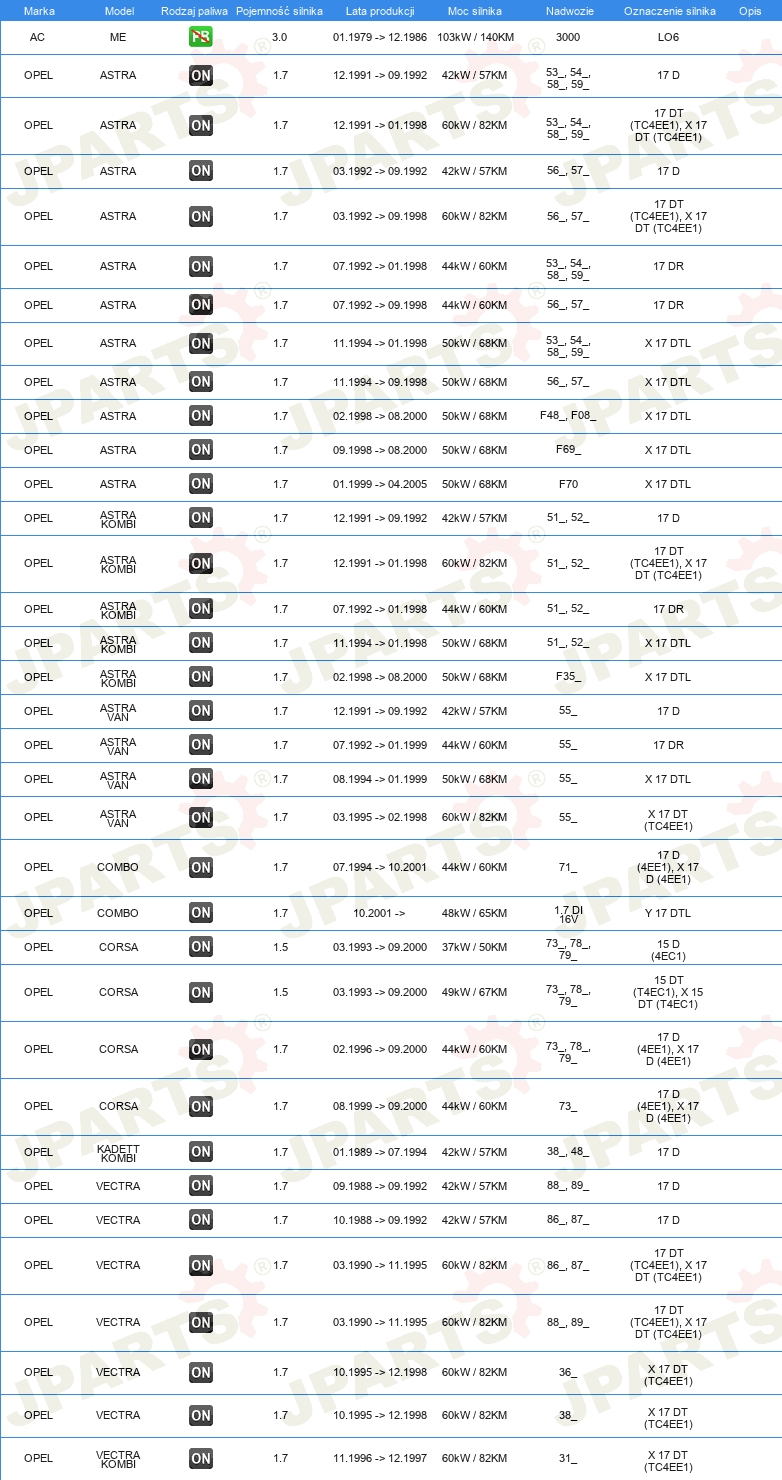Select the '48kW / 65KM' power cell

(475, 913)
